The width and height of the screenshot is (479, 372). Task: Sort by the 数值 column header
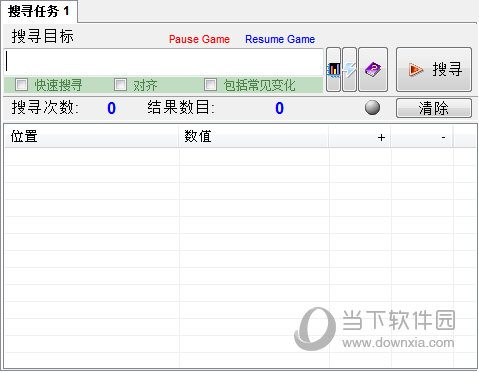[253, 136]
